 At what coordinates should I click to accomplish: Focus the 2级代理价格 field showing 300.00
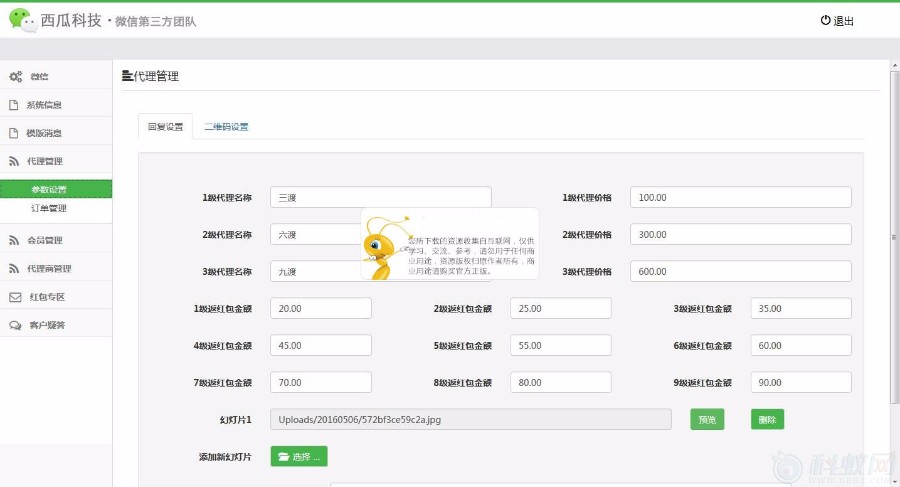click(x=740, y=234)
